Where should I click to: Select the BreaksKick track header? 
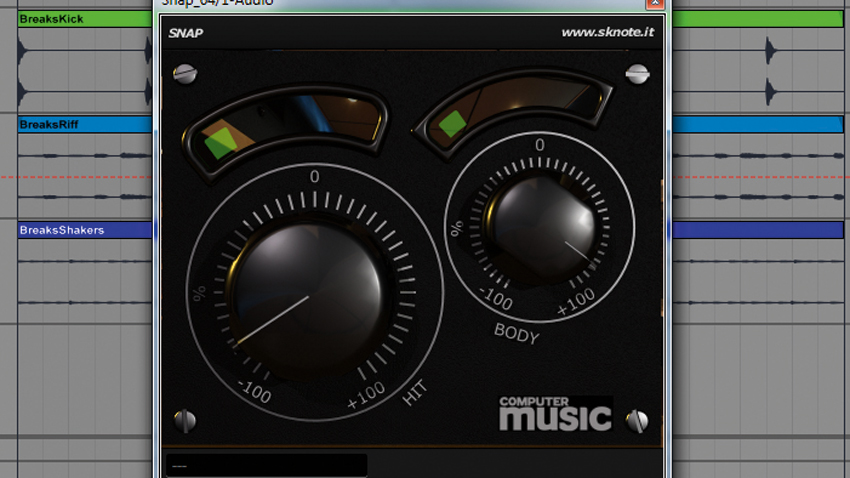pos(85,19)
